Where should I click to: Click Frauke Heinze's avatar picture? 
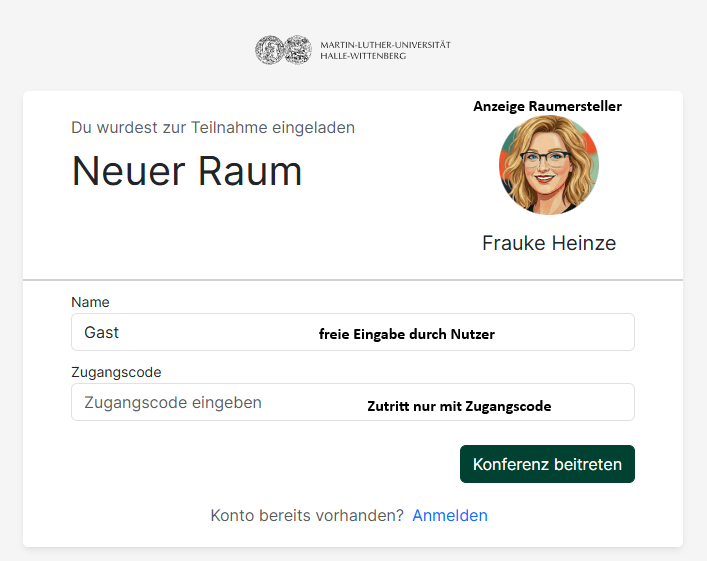click(x=549, y=165)
